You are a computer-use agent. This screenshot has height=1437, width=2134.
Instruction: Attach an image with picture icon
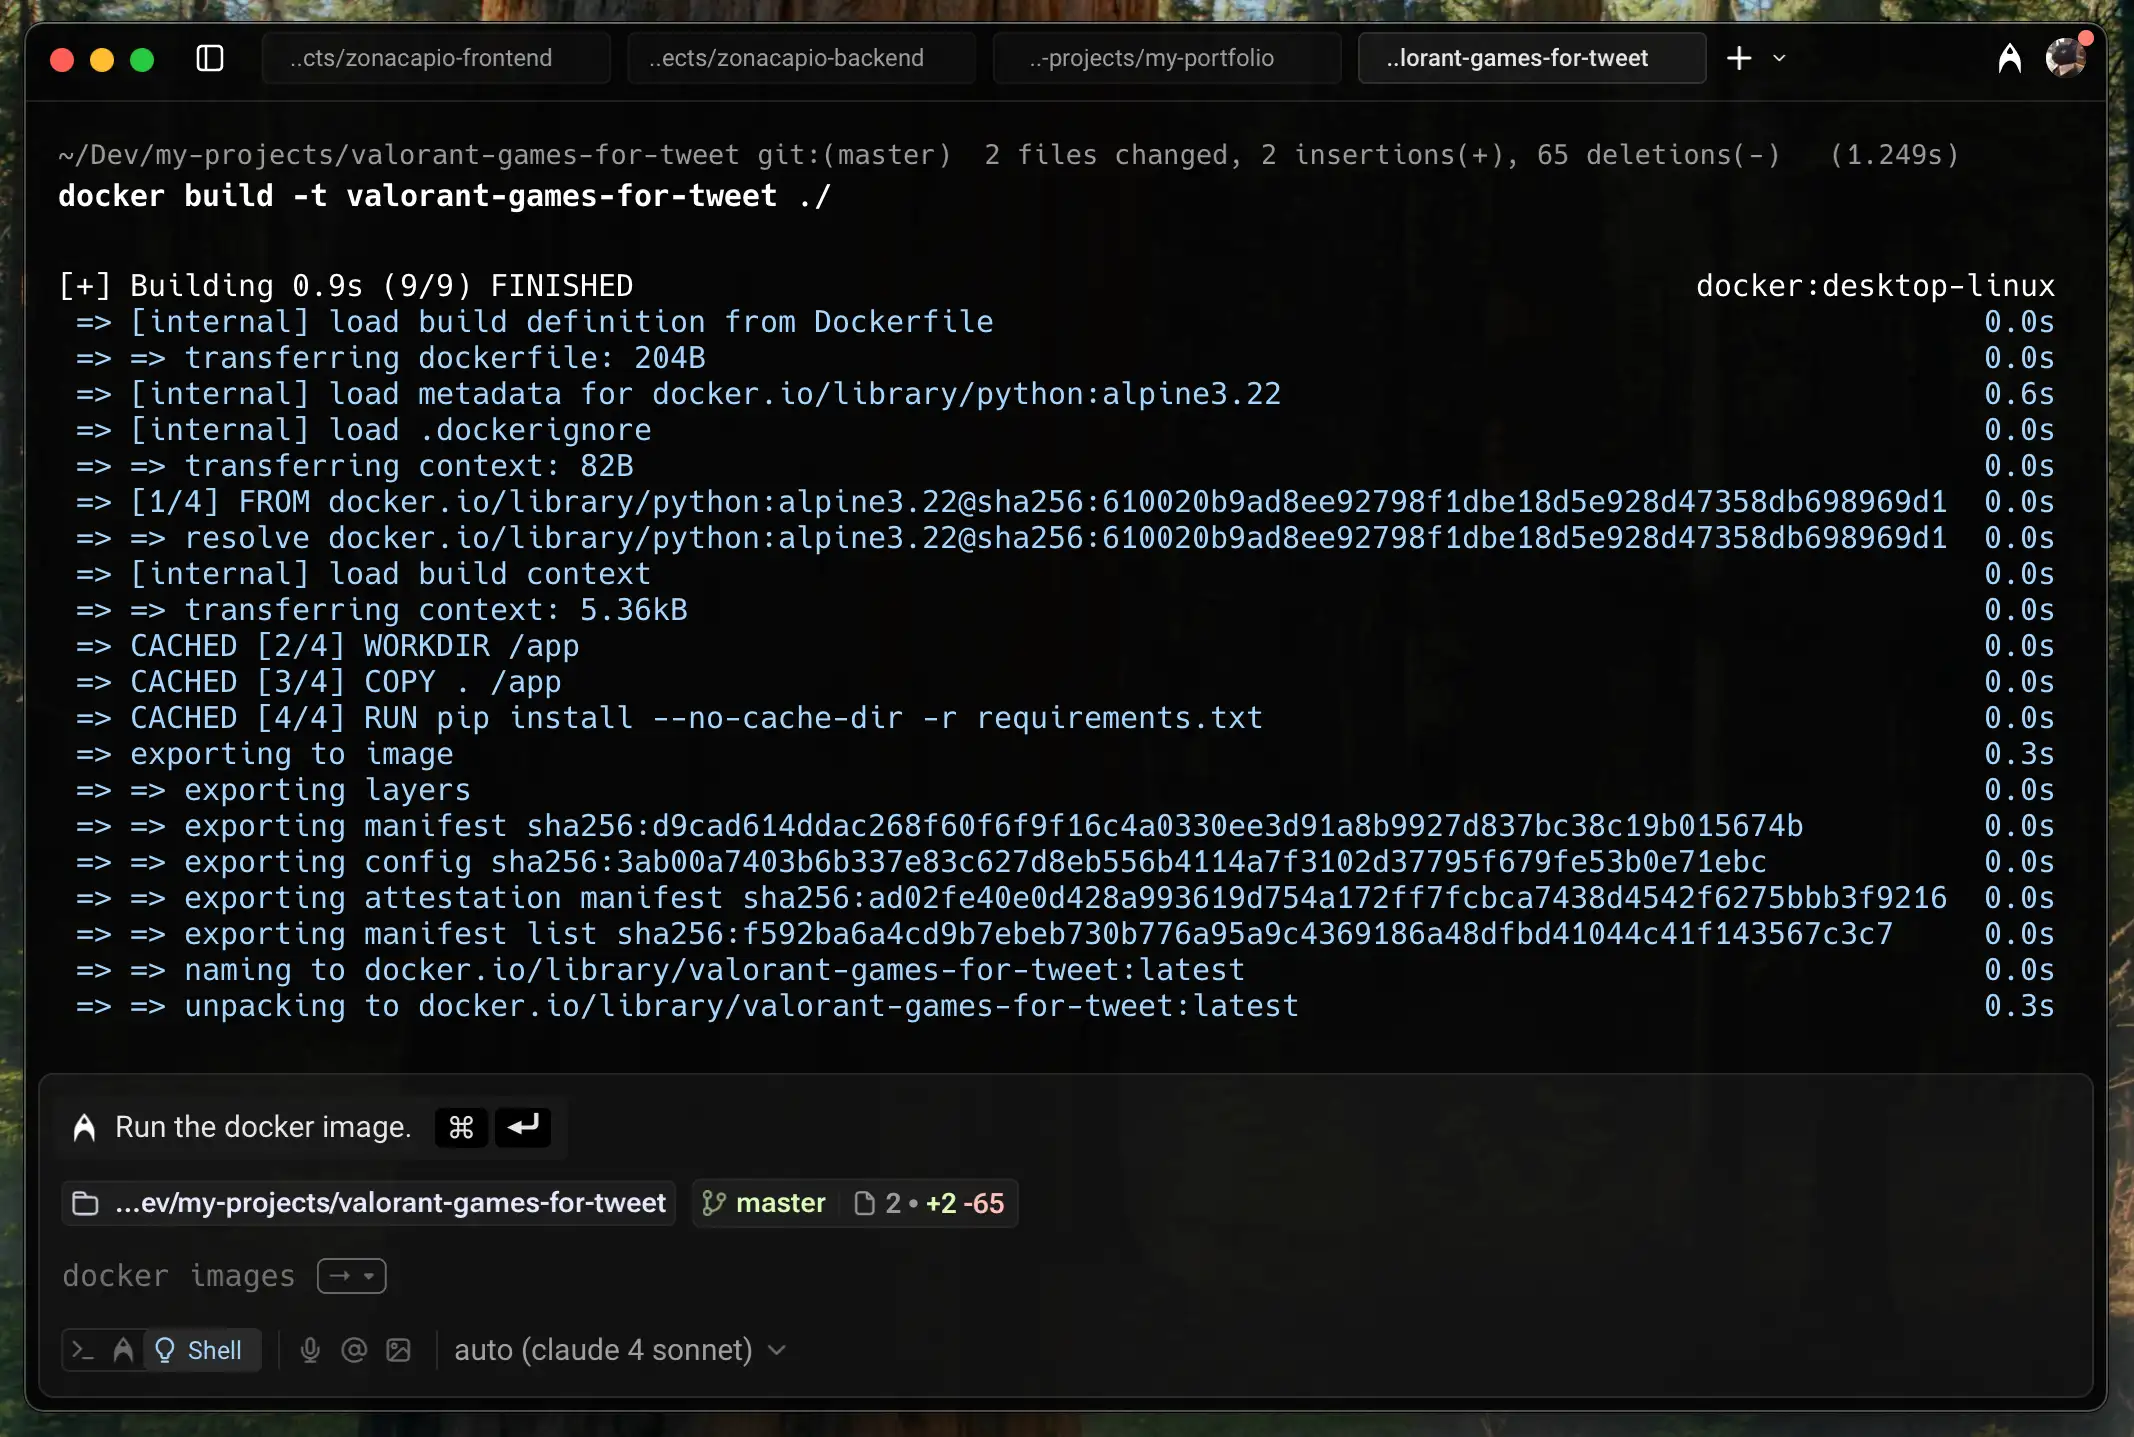[x=398, y=1350]
